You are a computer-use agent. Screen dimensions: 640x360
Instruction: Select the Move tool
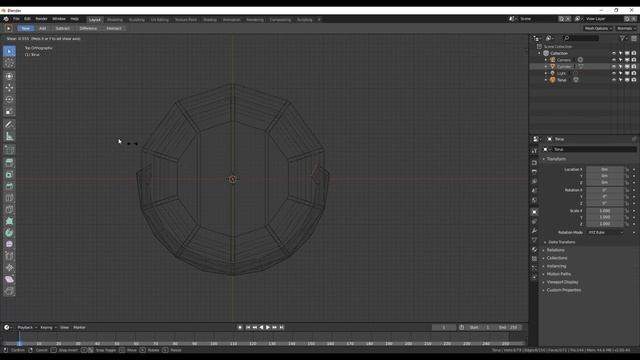click(9, 88)
